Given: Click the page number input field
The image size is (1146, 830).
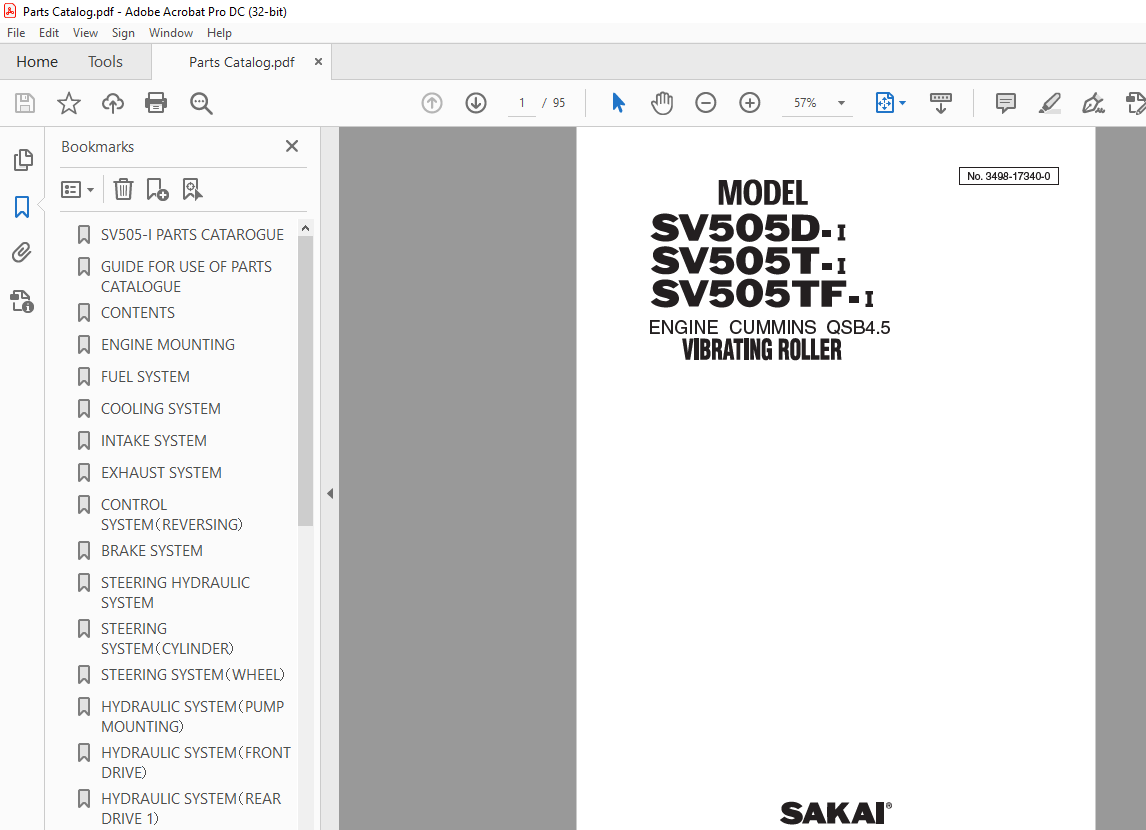Looking at the screenshot, I should (x=522, y=103).
